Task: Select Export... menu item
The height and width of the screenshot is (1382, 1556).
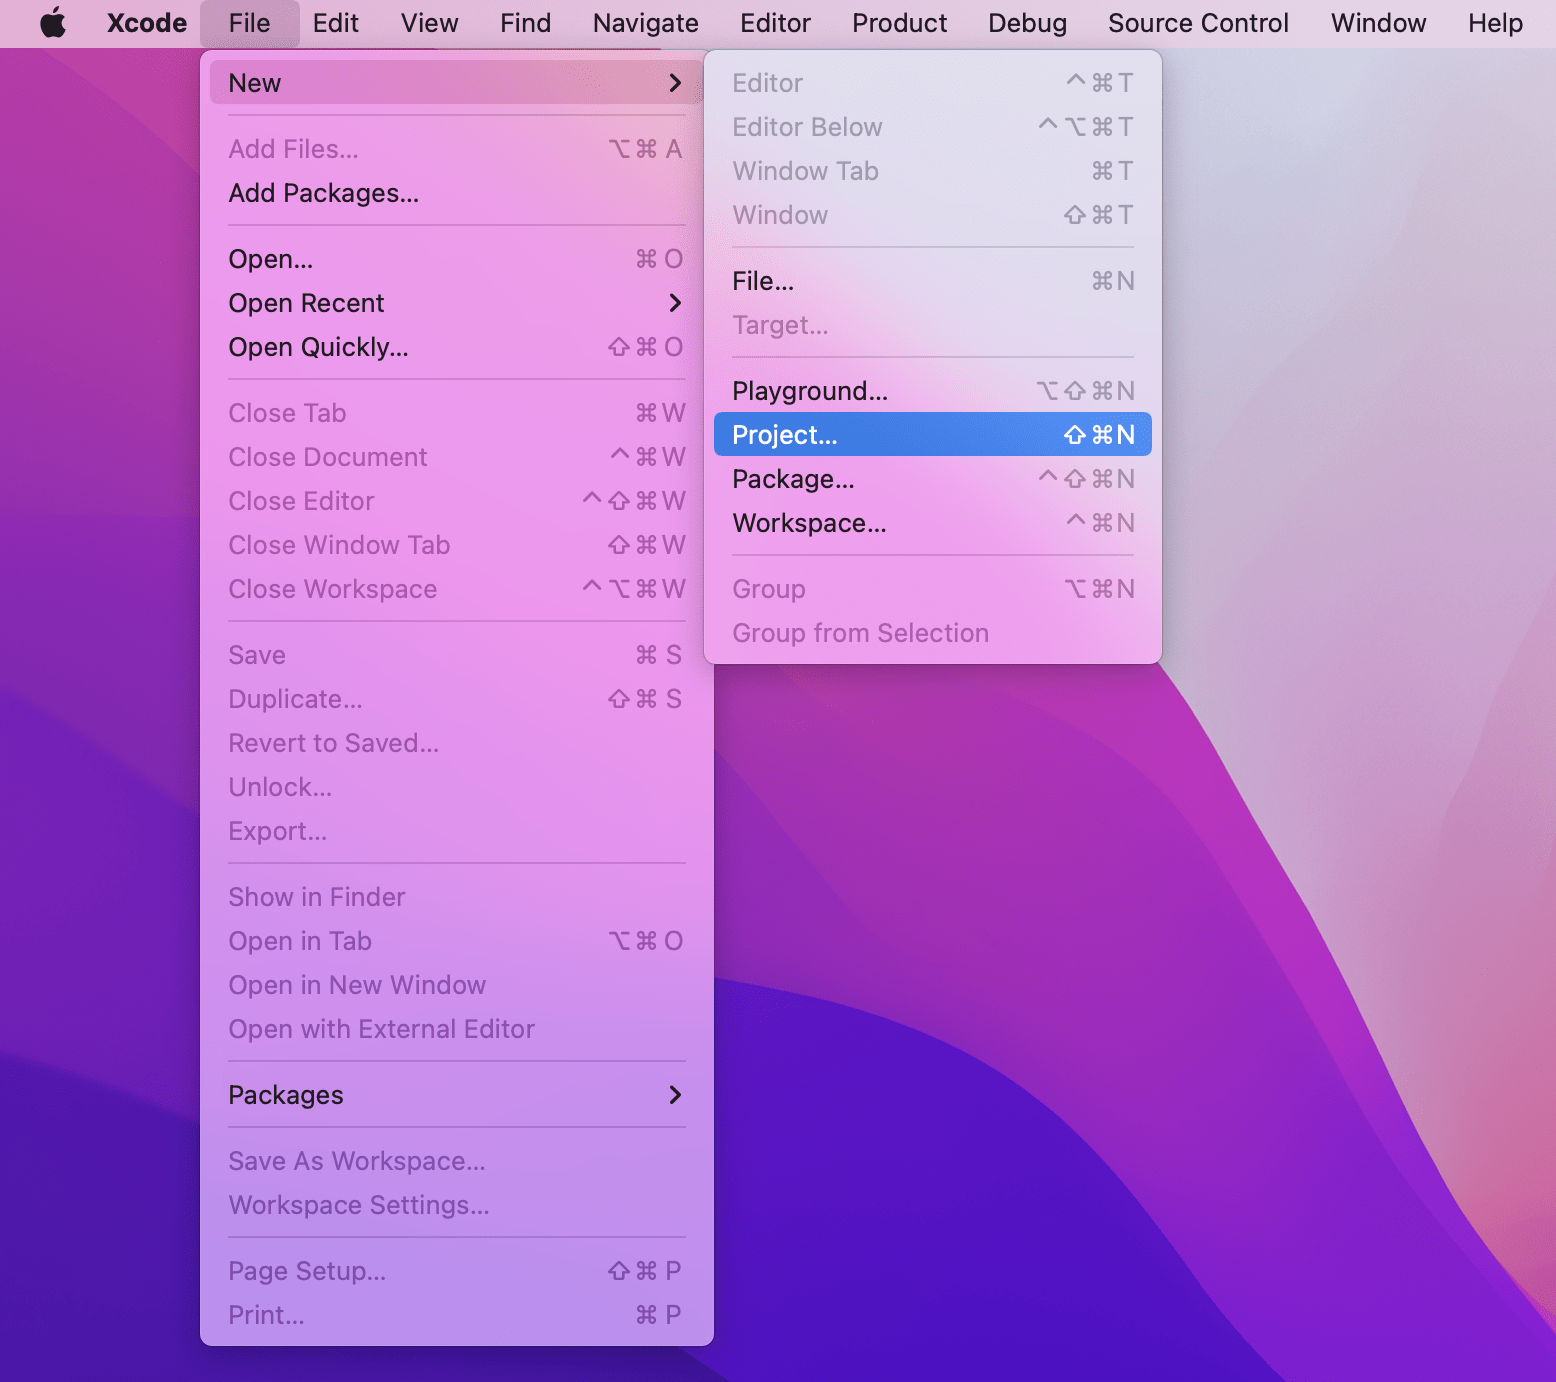Action: (x=457, y=831)
